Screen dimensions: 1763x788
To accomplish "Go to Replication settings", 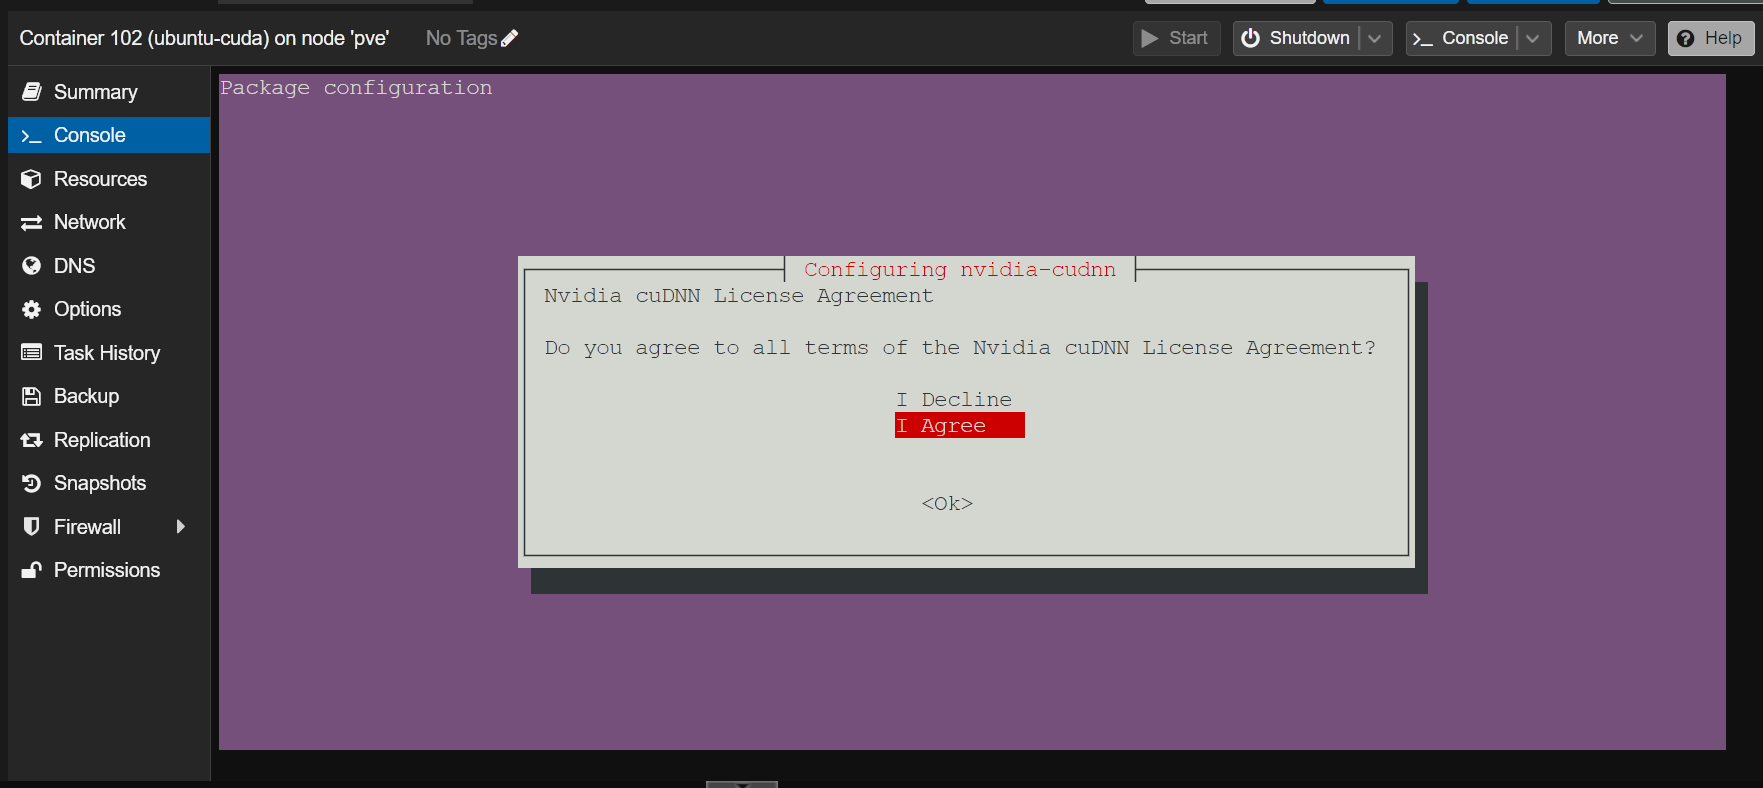I will click(x=109, y=440).
